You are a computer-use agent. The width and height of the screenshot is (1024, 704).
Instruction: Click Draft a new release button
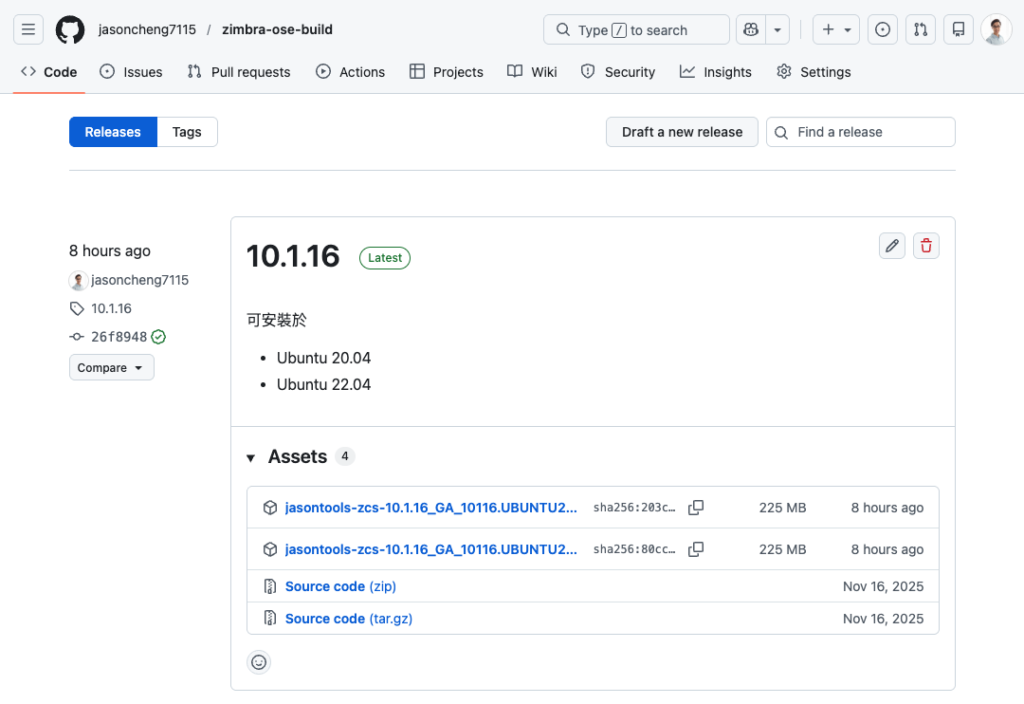coord(682,132)
